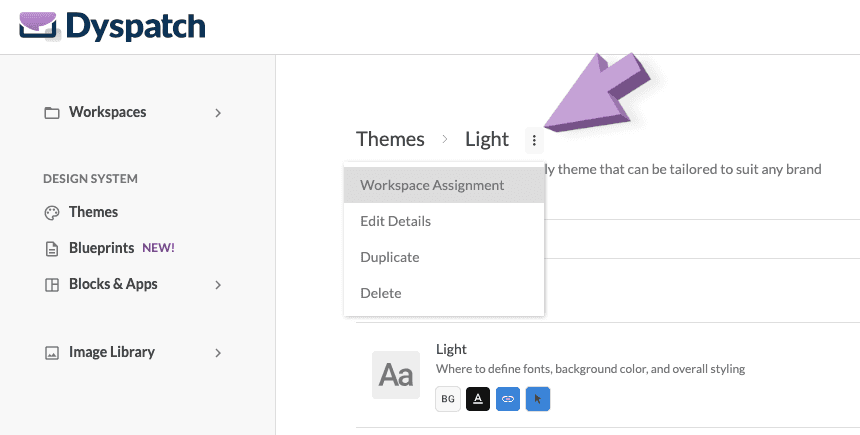Click the Light section heading
This screenshot has width=860, height=435.
(451, 349)
